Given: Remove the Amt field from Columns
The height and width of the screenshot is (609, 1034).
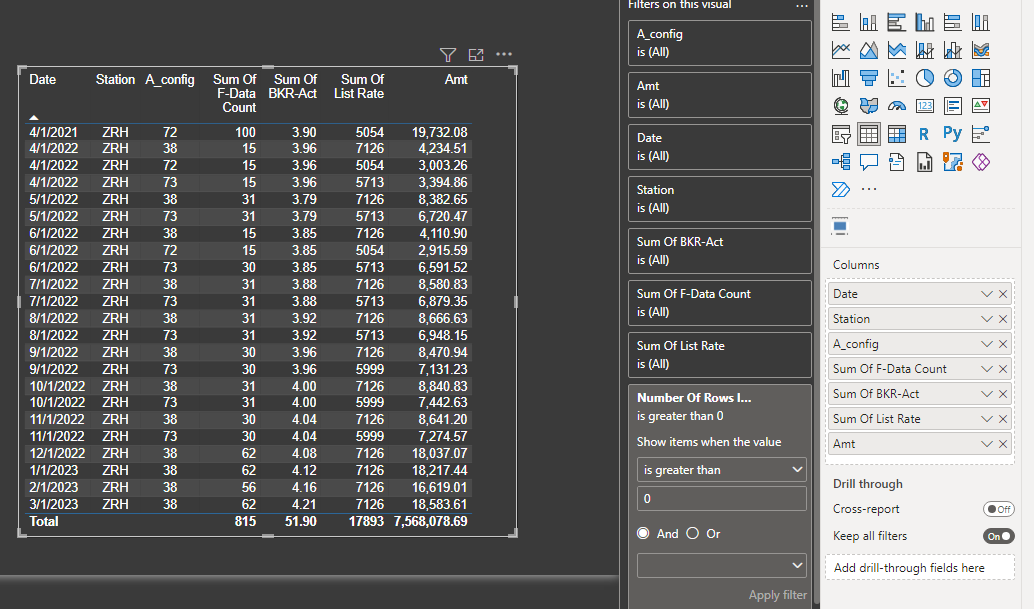Looking at the screenshot, I should [1004, 444].
